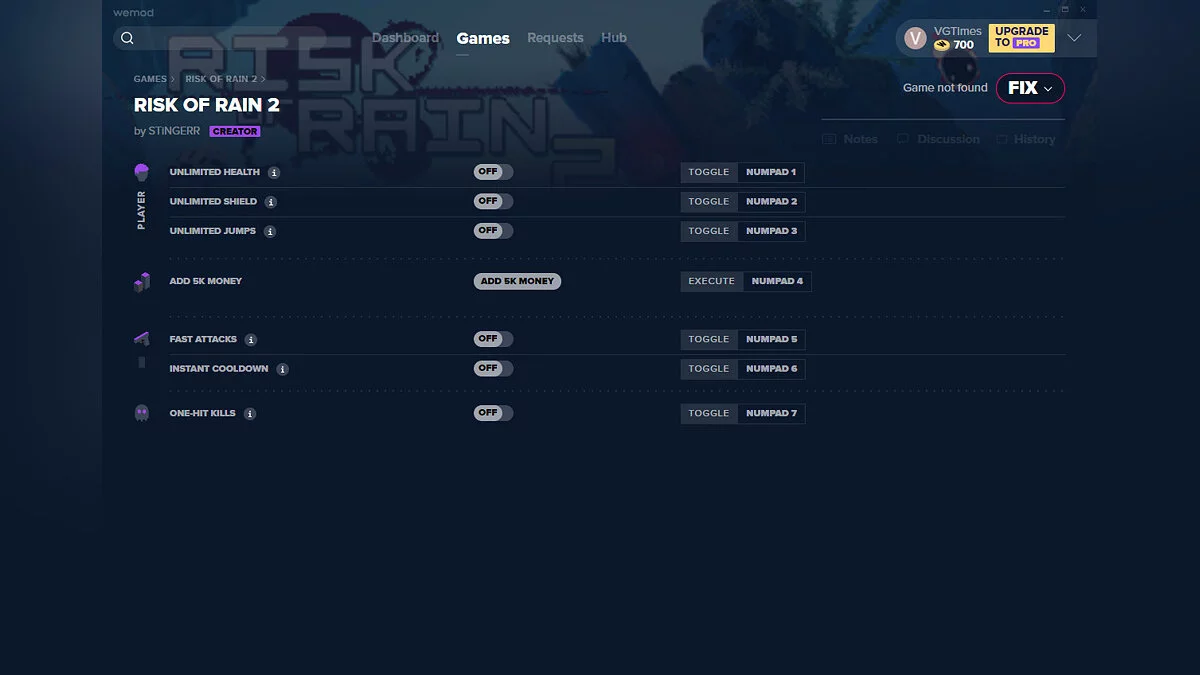Screen dimensions: 1200x675
Task: Open the FIX dropdown button
Action: [x=1030, y=88]
